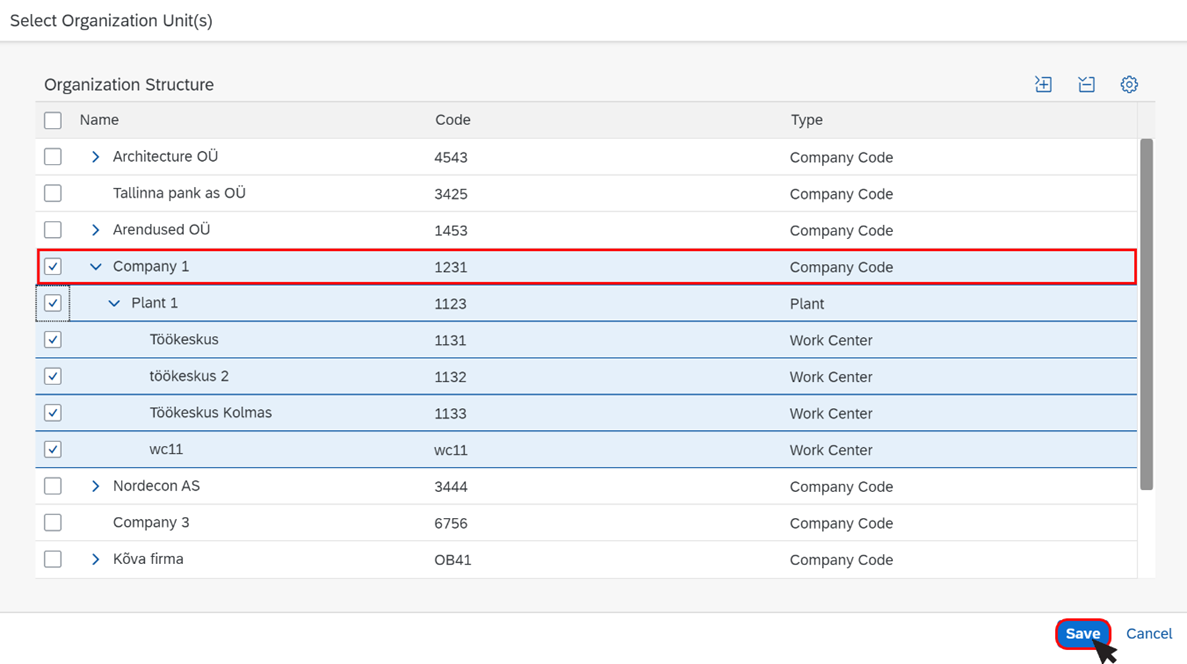Uncheck the Company 1 checkbox
This screenshot has height=664, width=1187.
(x=53, y=267)
